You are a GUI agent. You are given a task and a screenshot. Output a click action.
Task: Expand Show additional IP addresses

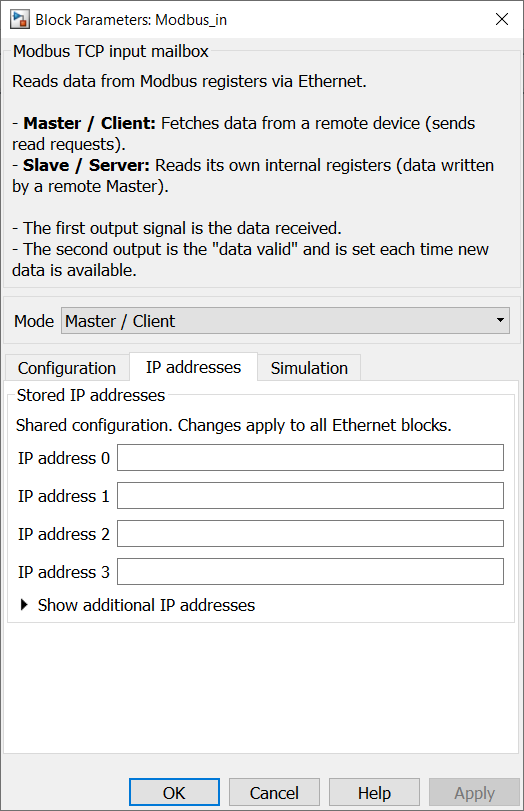137,605
